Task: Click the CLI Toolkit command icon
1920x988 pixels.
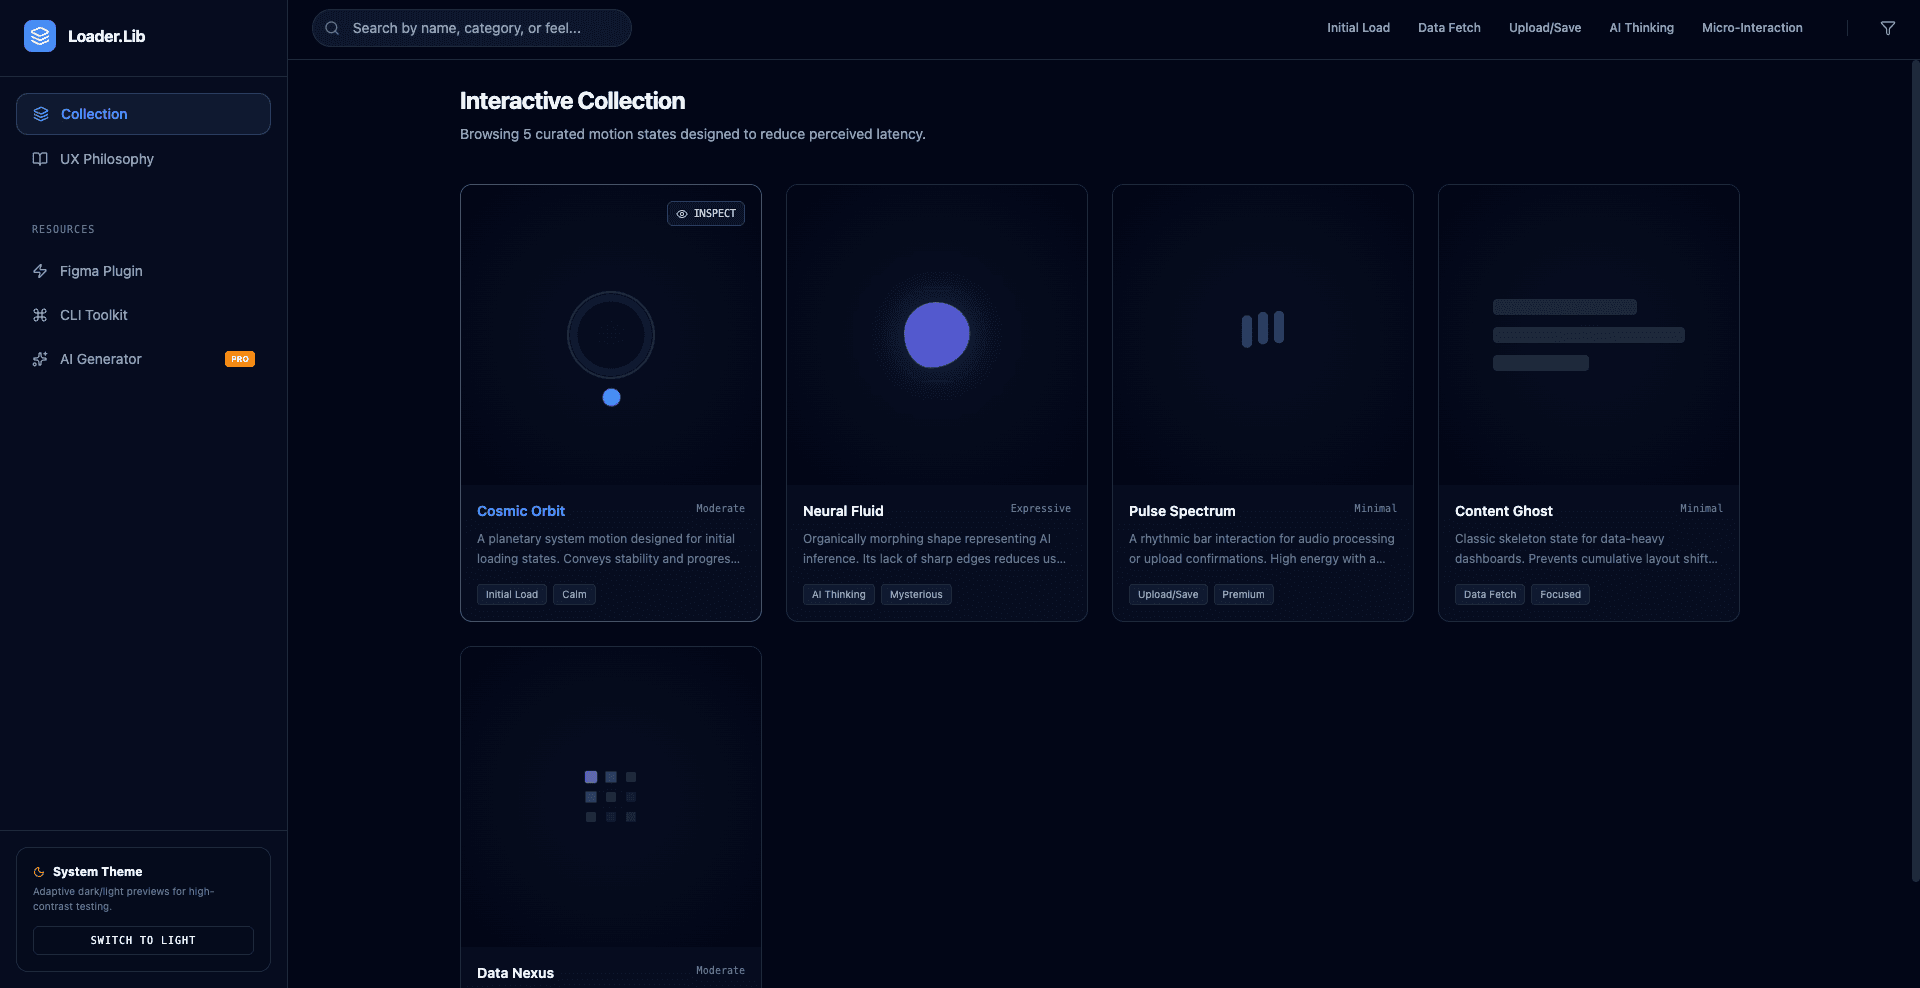Action: point(40,315)
